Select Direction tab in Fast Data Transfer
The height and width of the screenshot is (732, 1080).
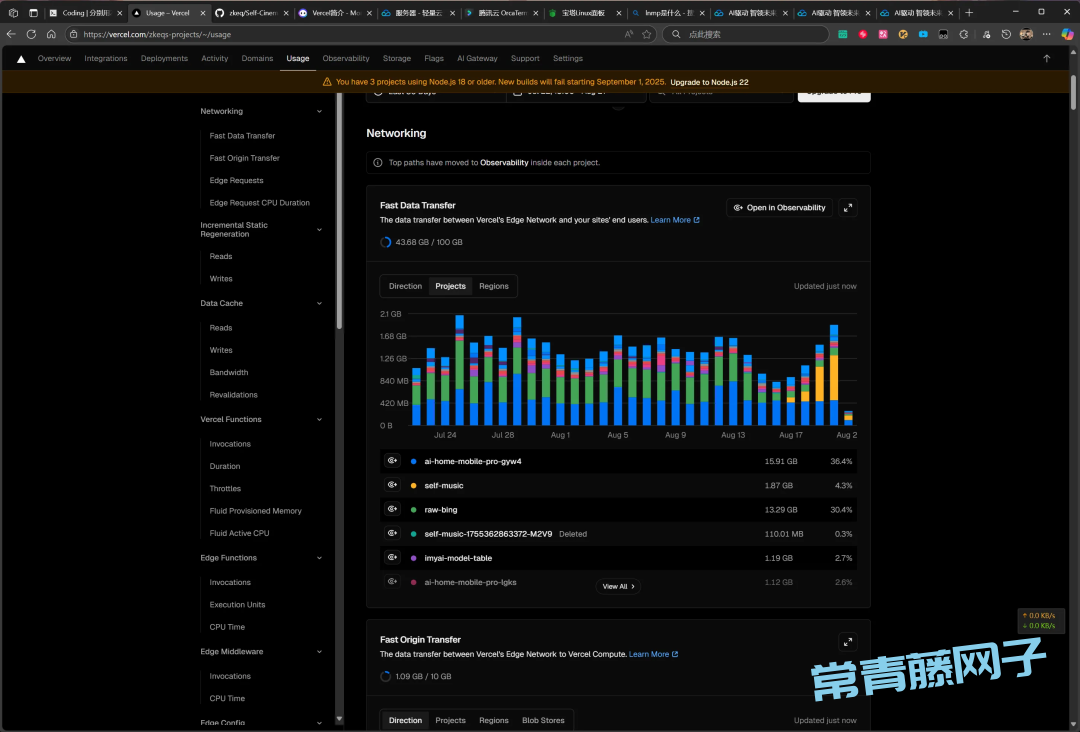coord(405,286)
